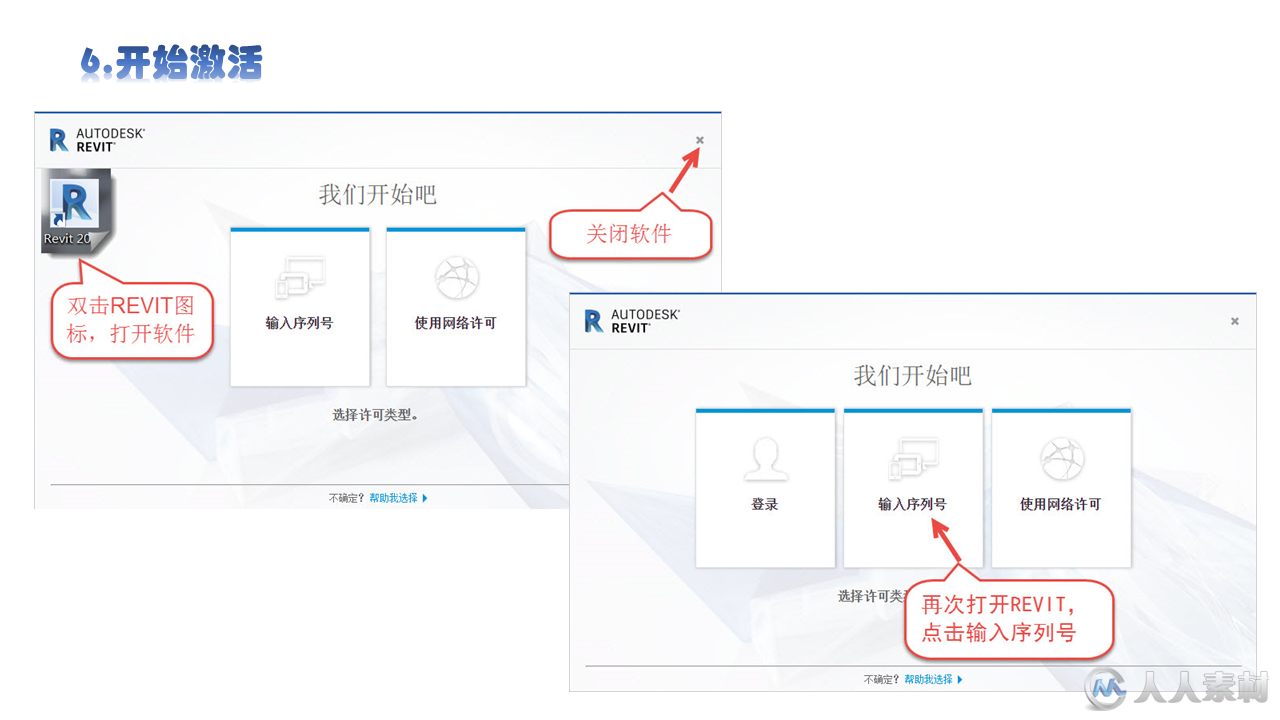The height and width of the screenshot is (720, 1280).
Task: Click Autodesk Revit logo in front window
Action: [632, 320]
